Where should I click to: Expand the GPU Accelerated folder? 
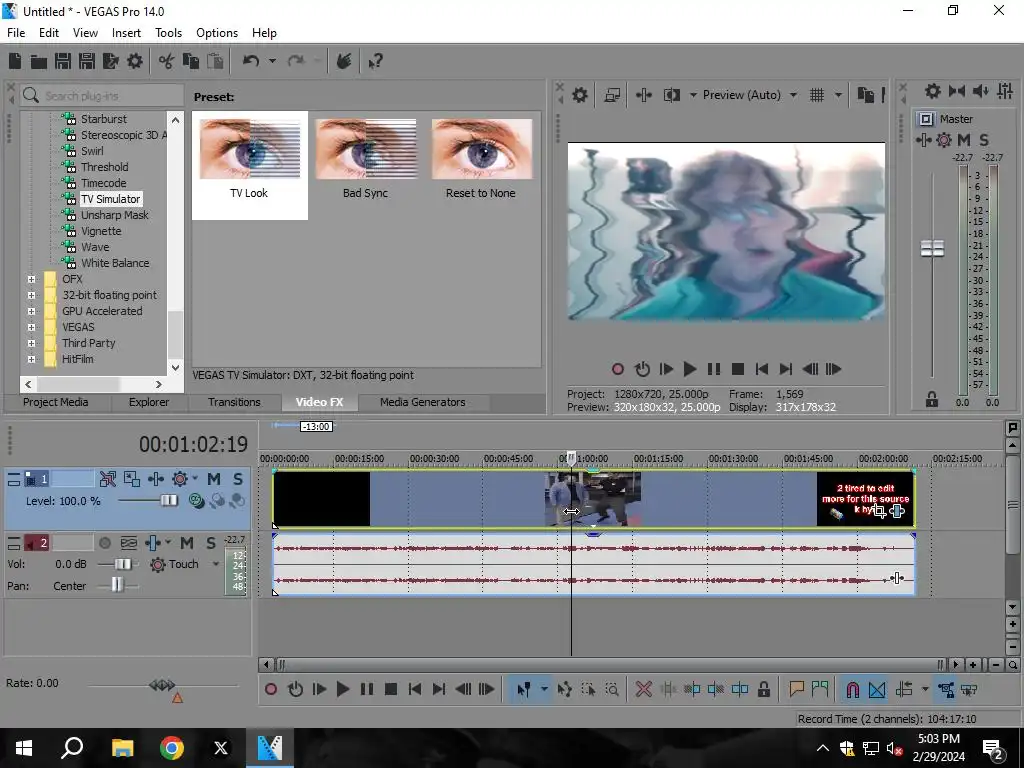tap(31, 311)
